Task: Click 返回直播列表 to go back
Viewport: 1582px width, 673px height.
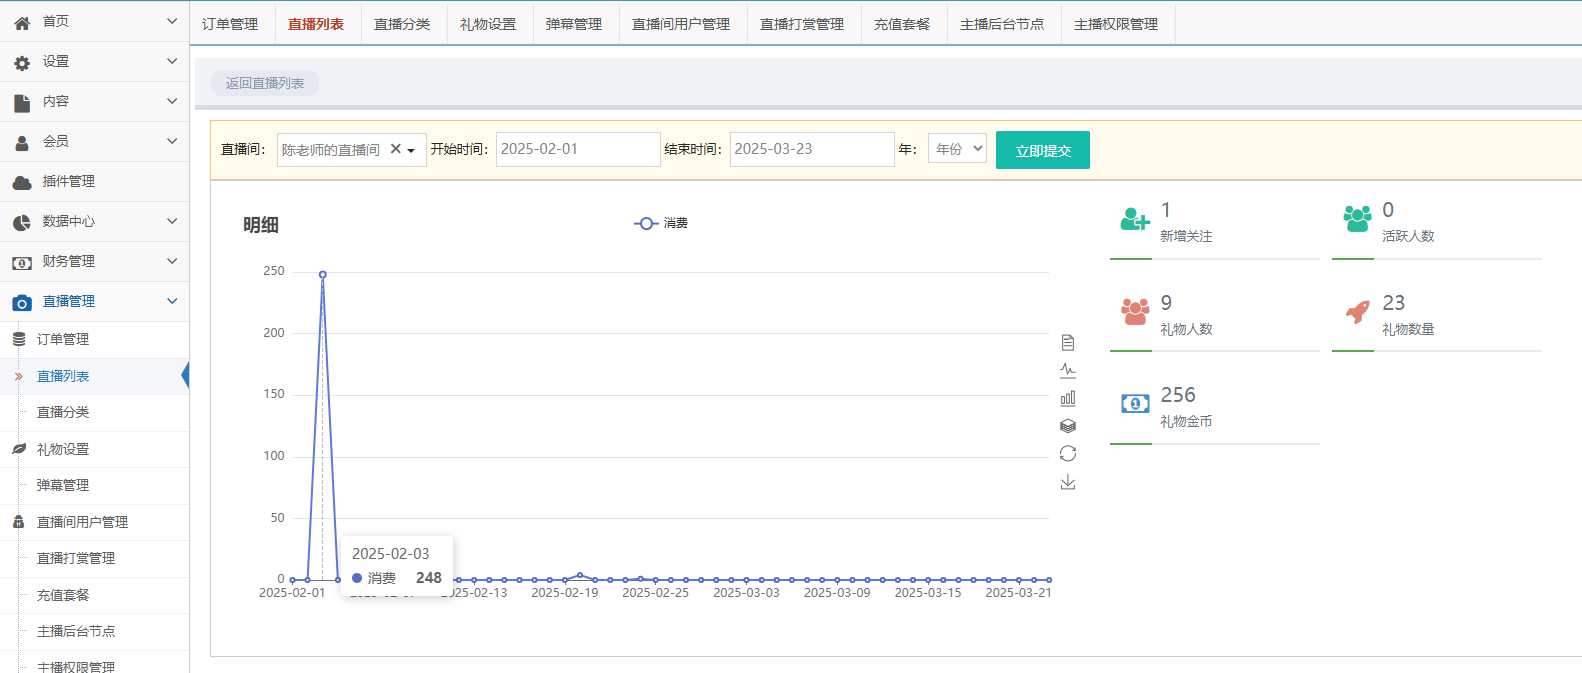Action: [x=265, y=83]
